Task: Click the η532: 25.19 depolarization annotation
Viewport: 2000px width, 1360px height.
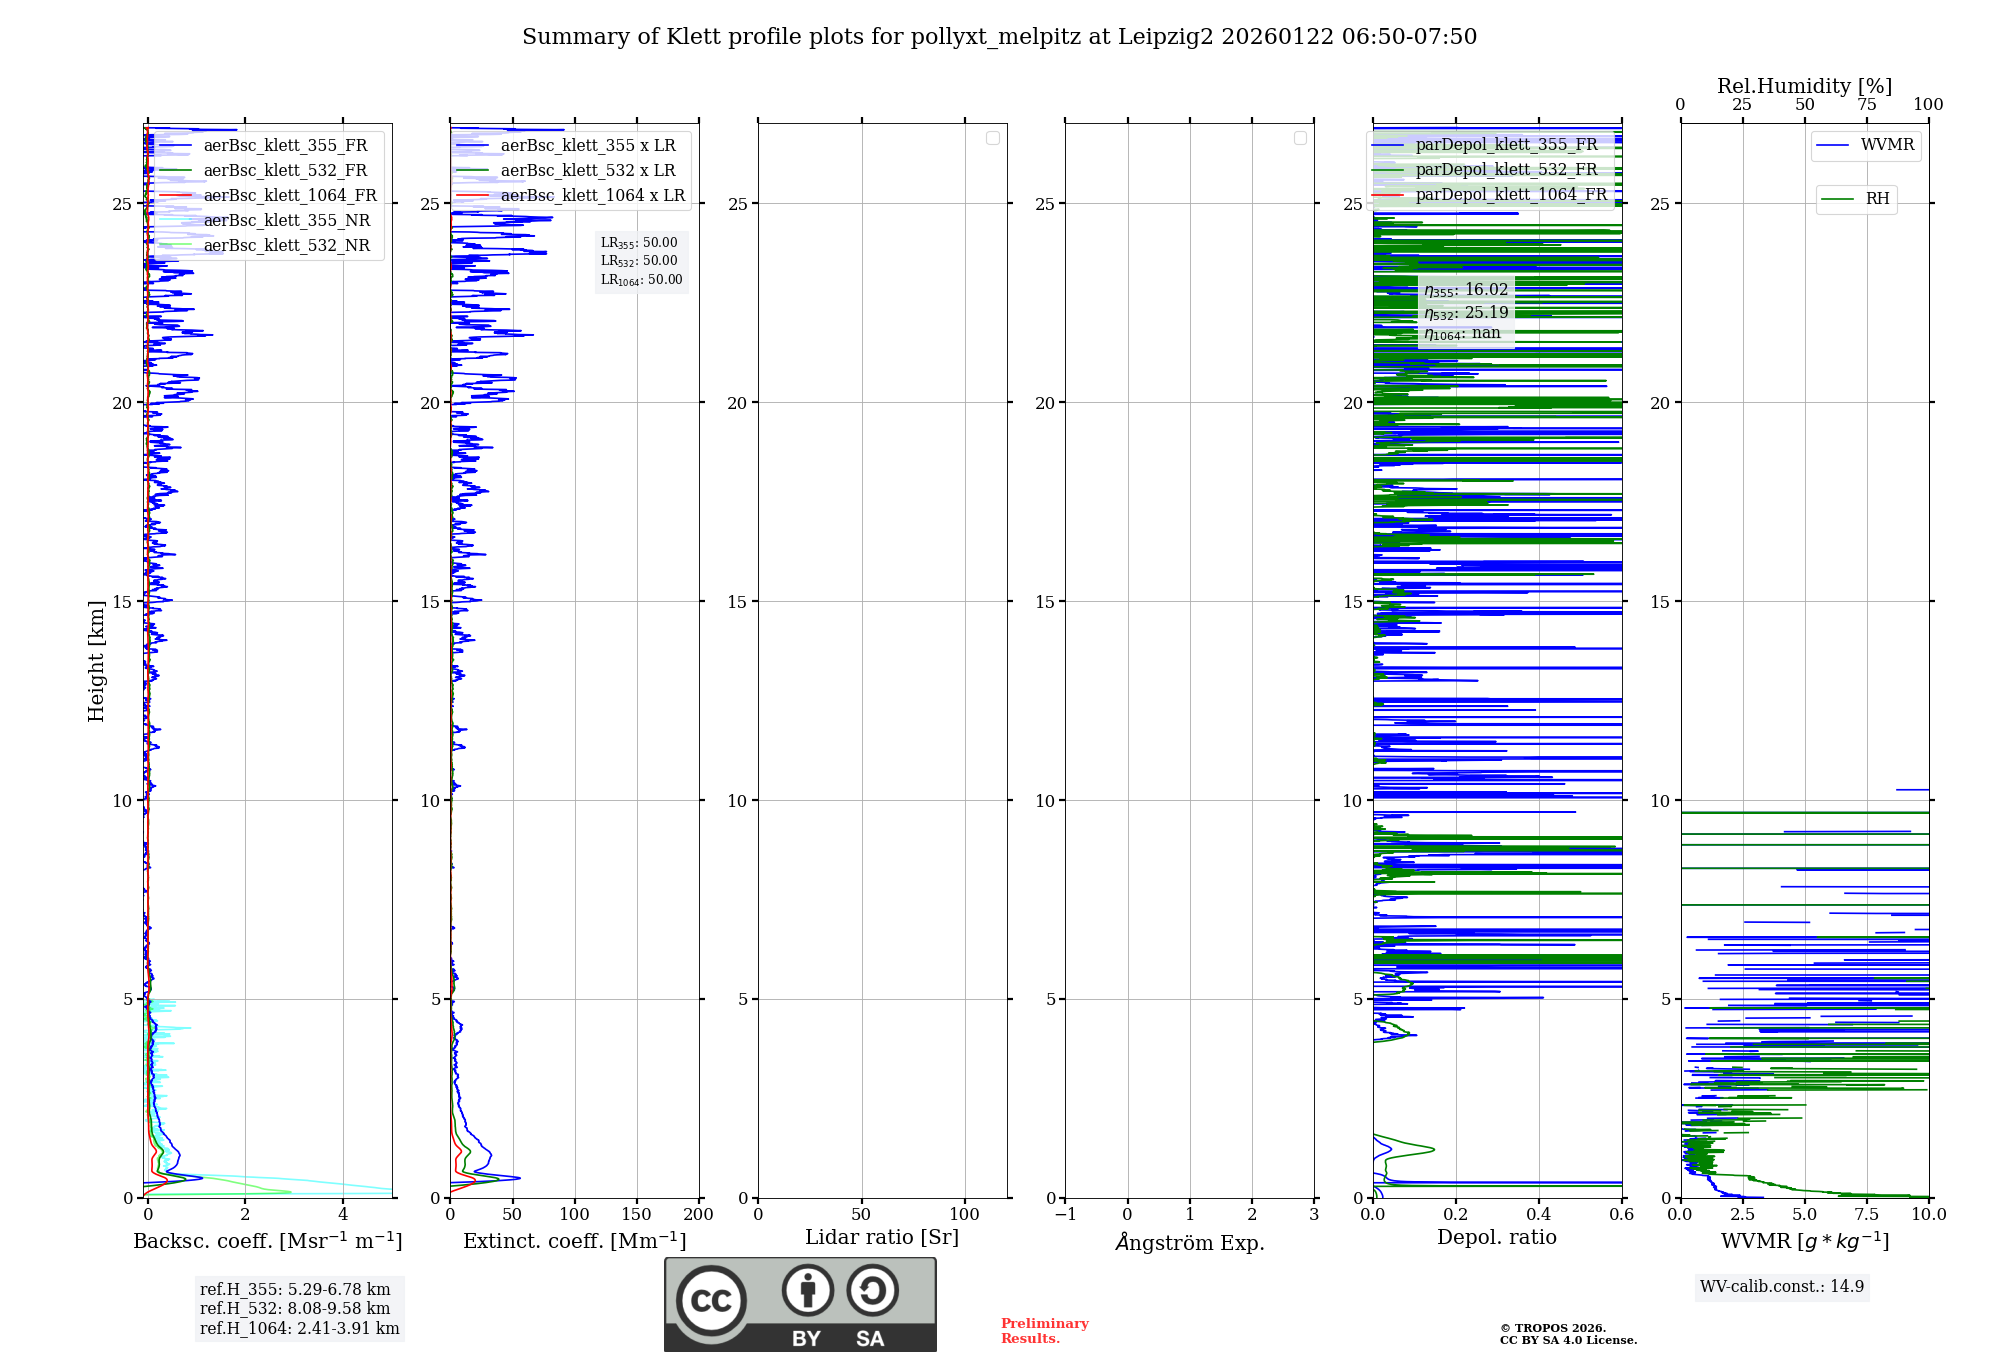Action: coord(1466,312)
